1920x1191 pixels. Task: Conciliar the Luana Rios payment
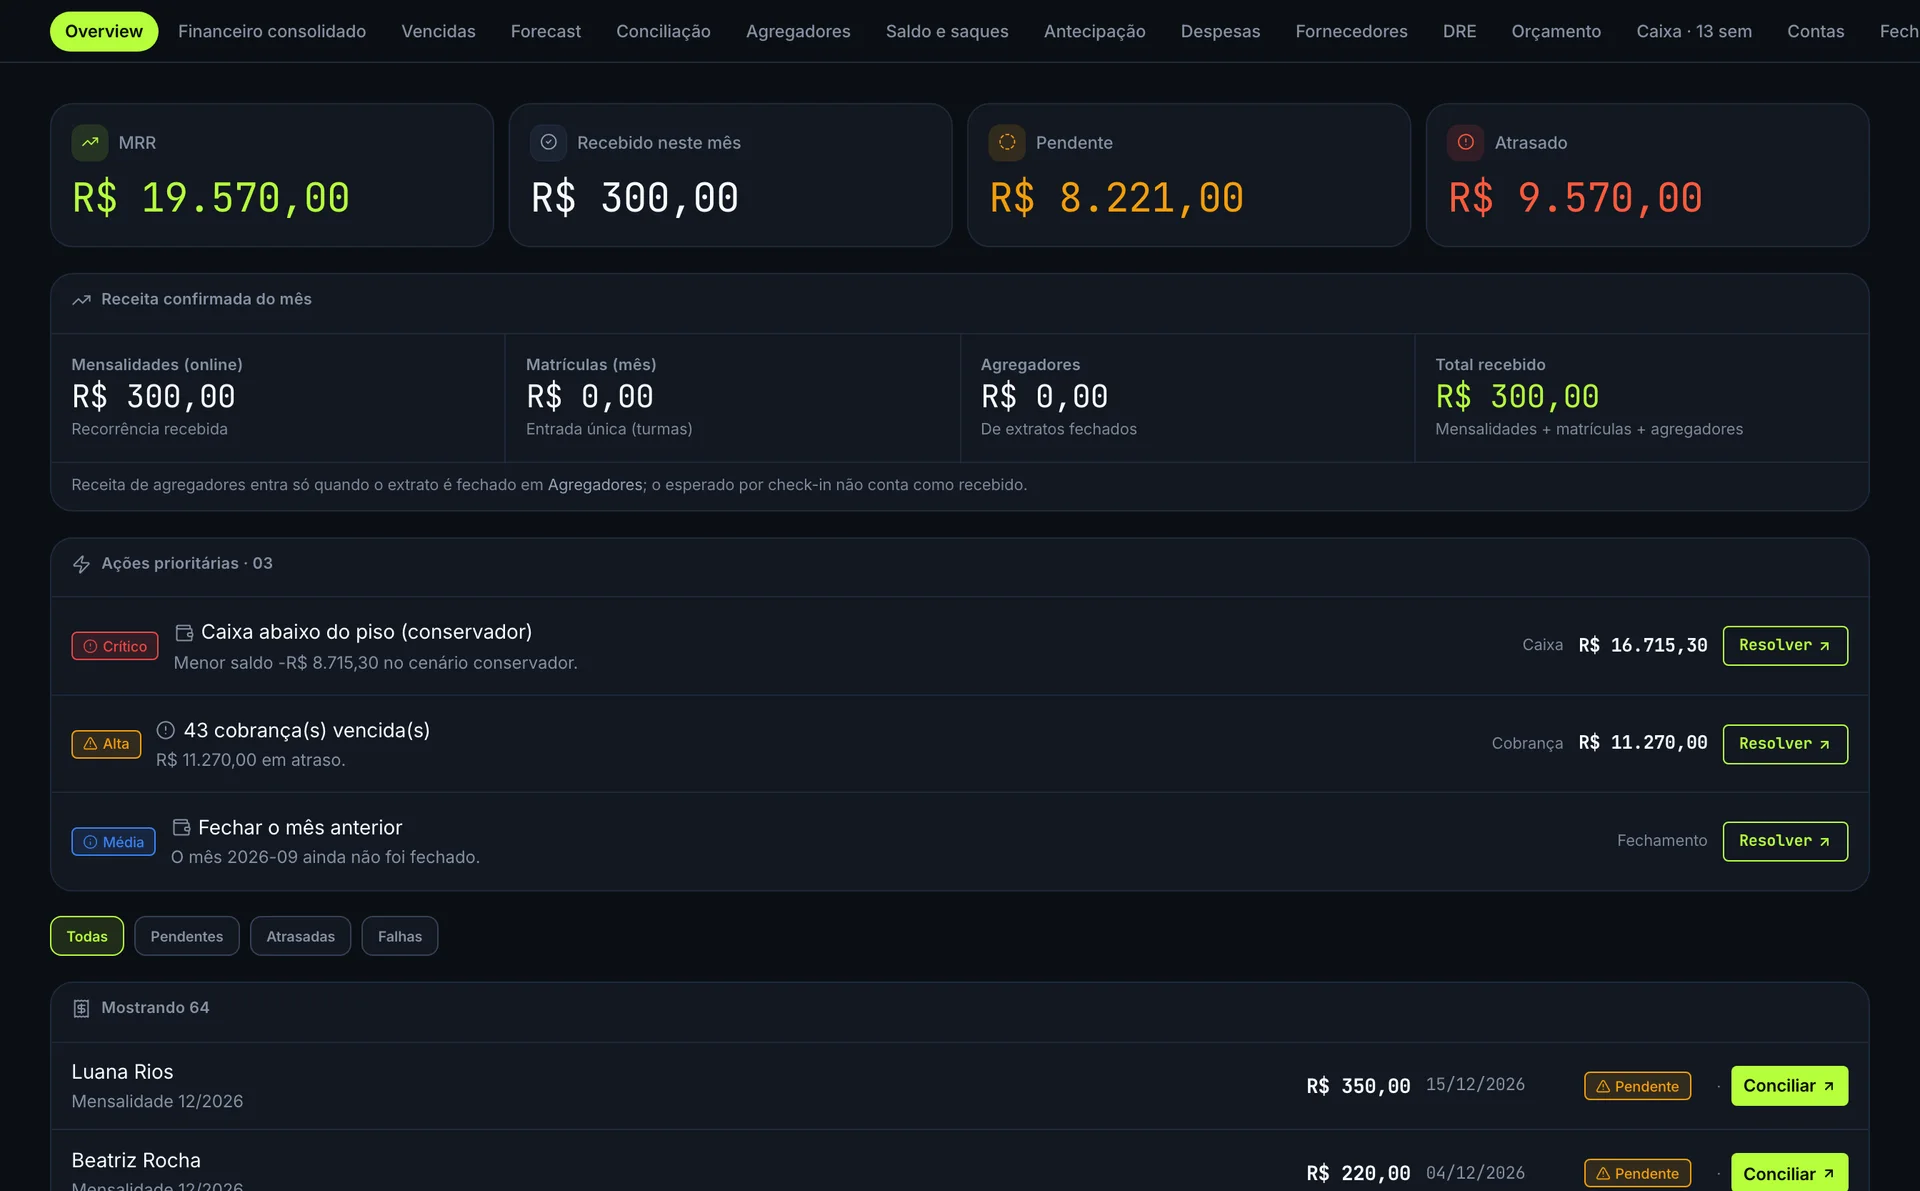[x=1789, y=1086]
